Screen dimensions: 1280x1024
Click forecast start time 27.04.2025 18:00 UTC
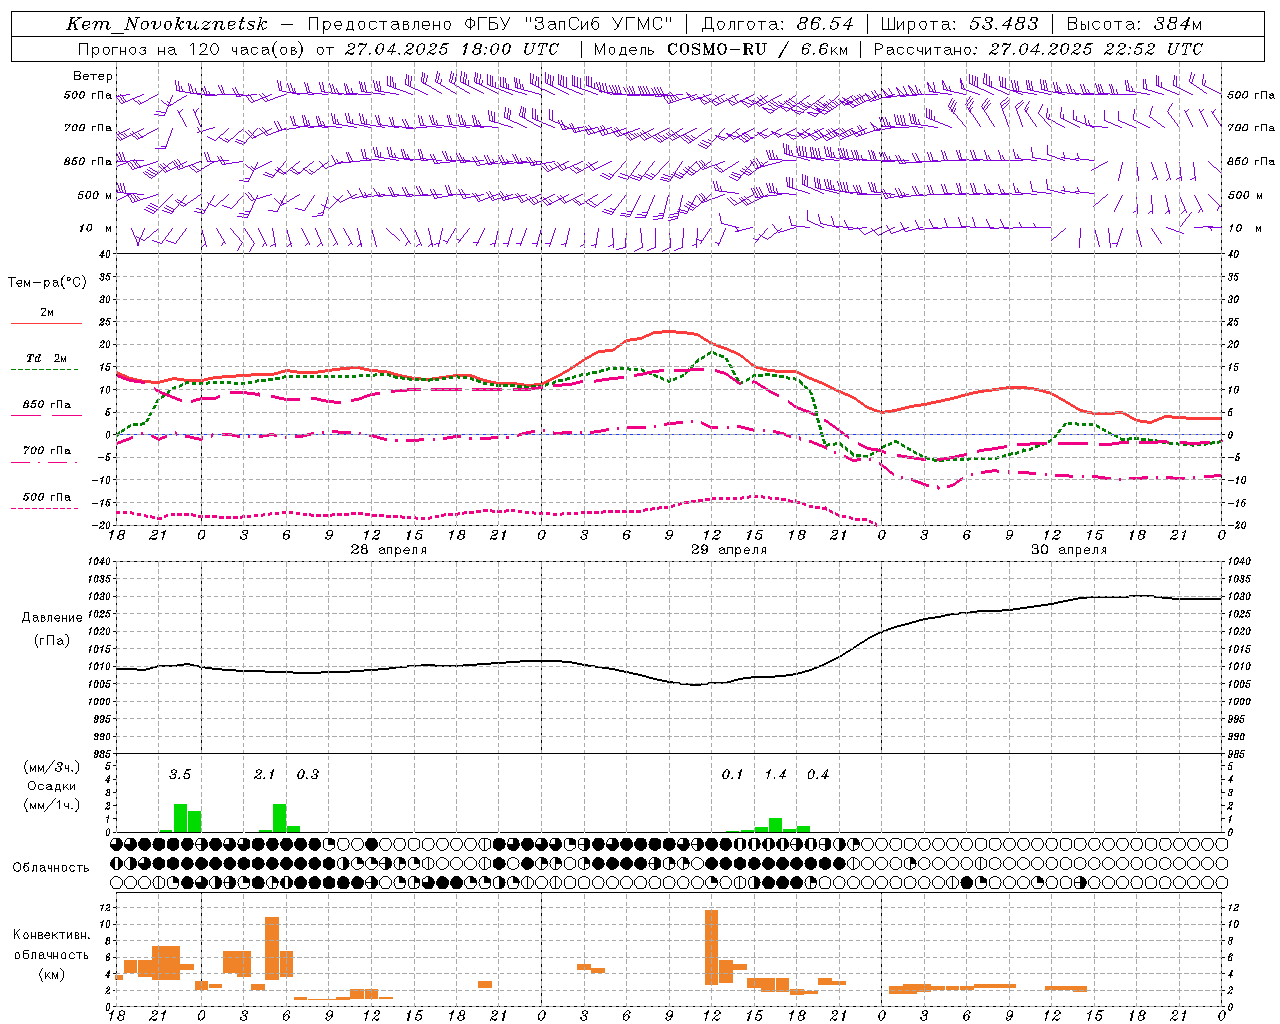click(x=451, y=49)
